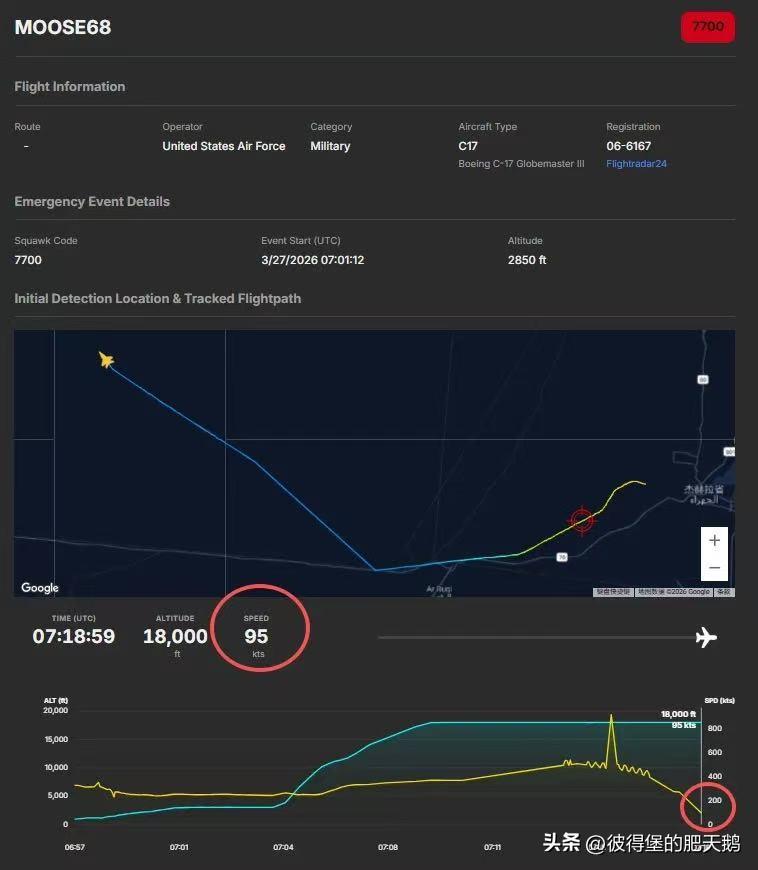The image size is (758, 870).
Task: Click the Squawk Code value 7700
Action: (x=28, y=260)
